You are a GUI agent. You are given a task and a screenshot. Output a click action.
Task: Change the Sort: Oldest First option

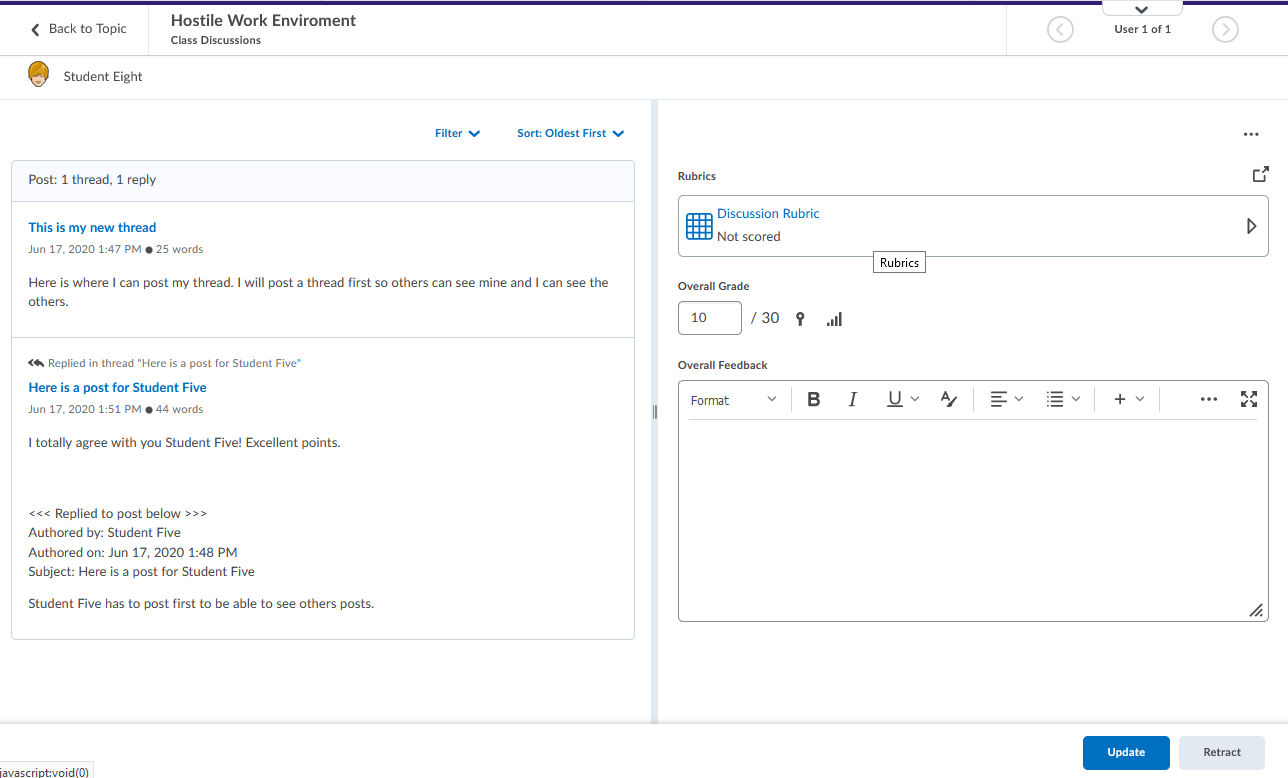pos(570,133)
